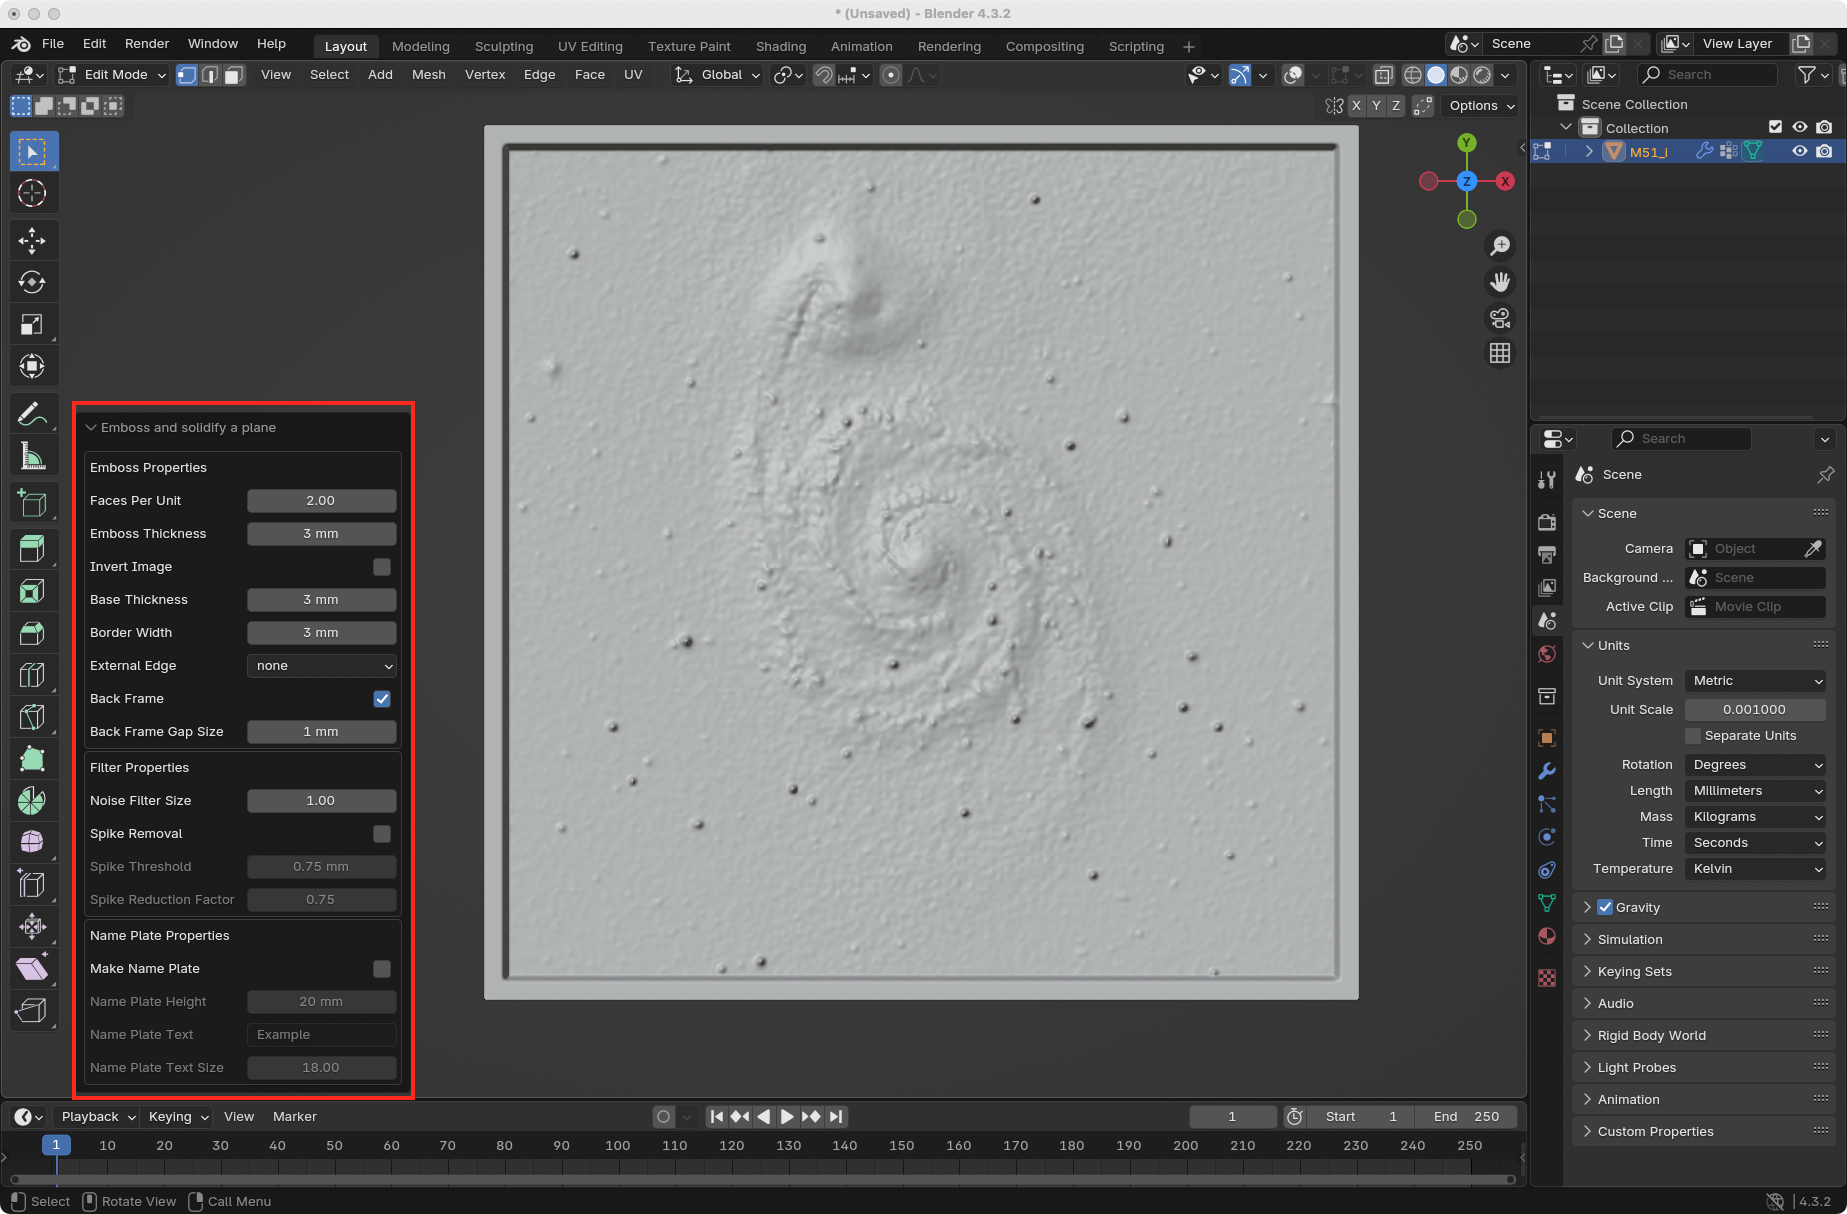Viewport: 1847px width, 1214px height.
Task: Open Render properties tab
Action: 1546,522
